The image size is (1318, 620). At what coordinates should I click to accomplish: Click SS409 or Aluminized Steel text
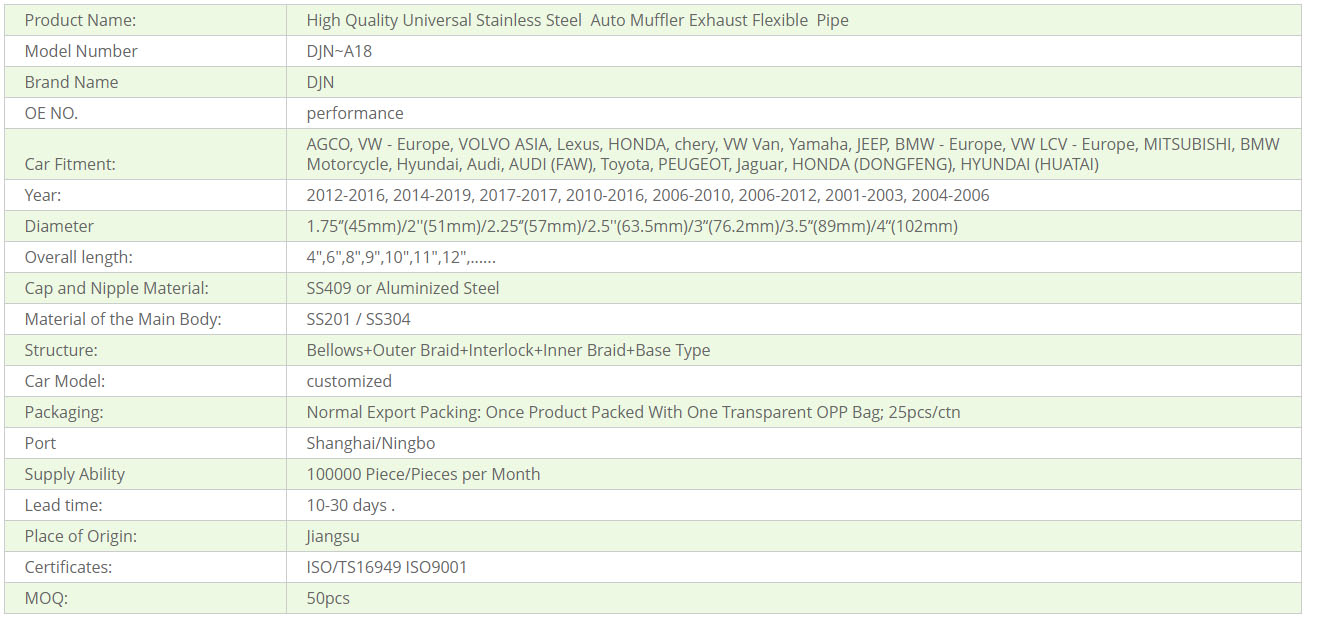[403, 288]
